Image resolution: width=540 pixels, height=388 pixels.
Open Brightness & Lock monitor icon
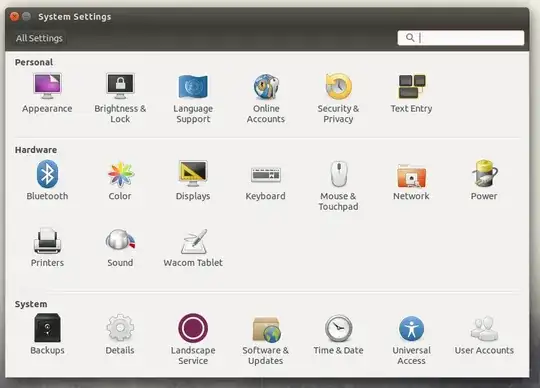coord(120,86)
